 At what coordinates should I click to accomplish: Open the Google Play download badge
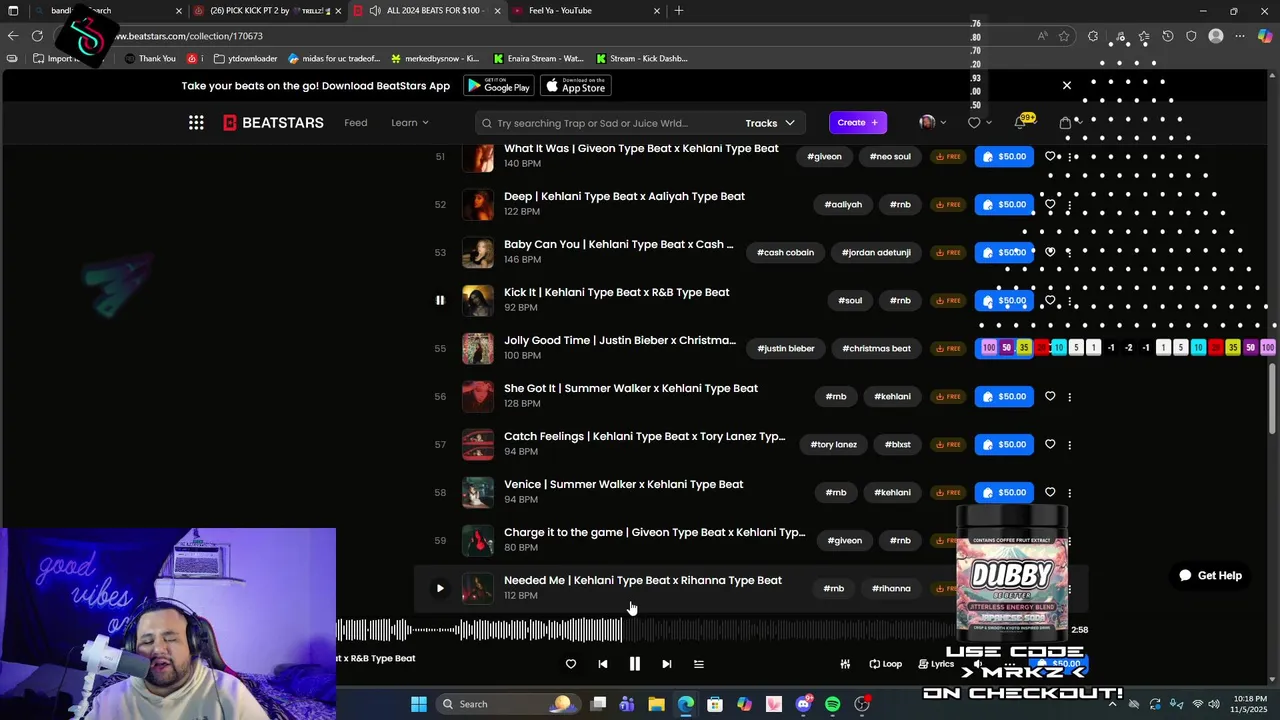click(499, 86)
